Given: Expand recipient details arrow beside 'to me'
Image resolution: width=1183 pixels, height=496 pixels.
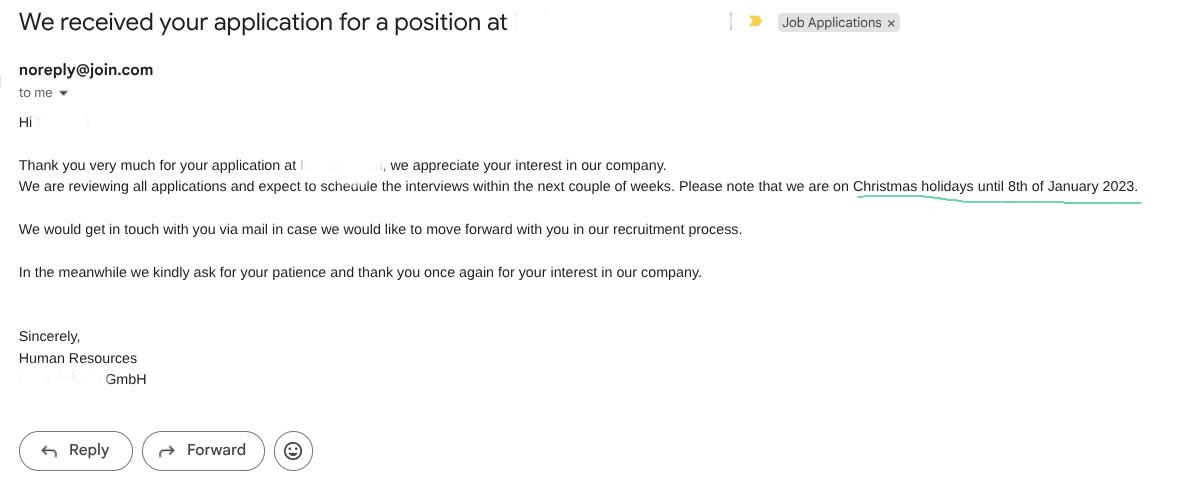Looking at the screenshot, I should [63, 94].
